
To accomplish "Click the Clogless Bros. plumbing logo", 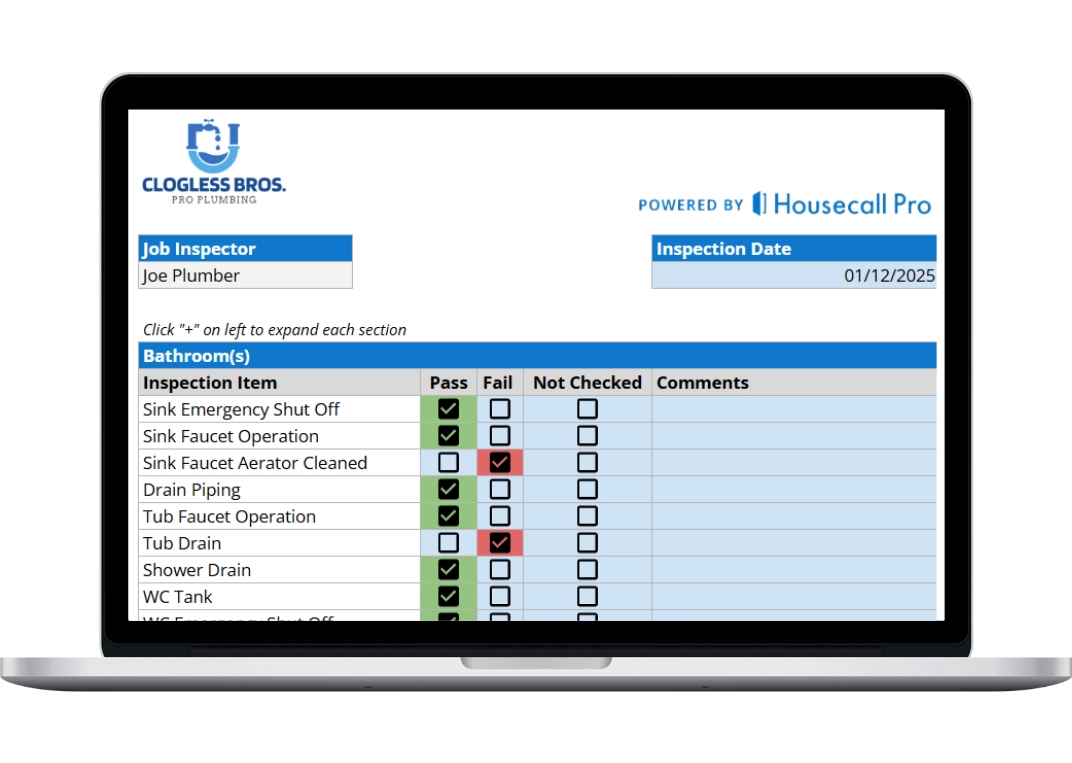I will 213,162.
